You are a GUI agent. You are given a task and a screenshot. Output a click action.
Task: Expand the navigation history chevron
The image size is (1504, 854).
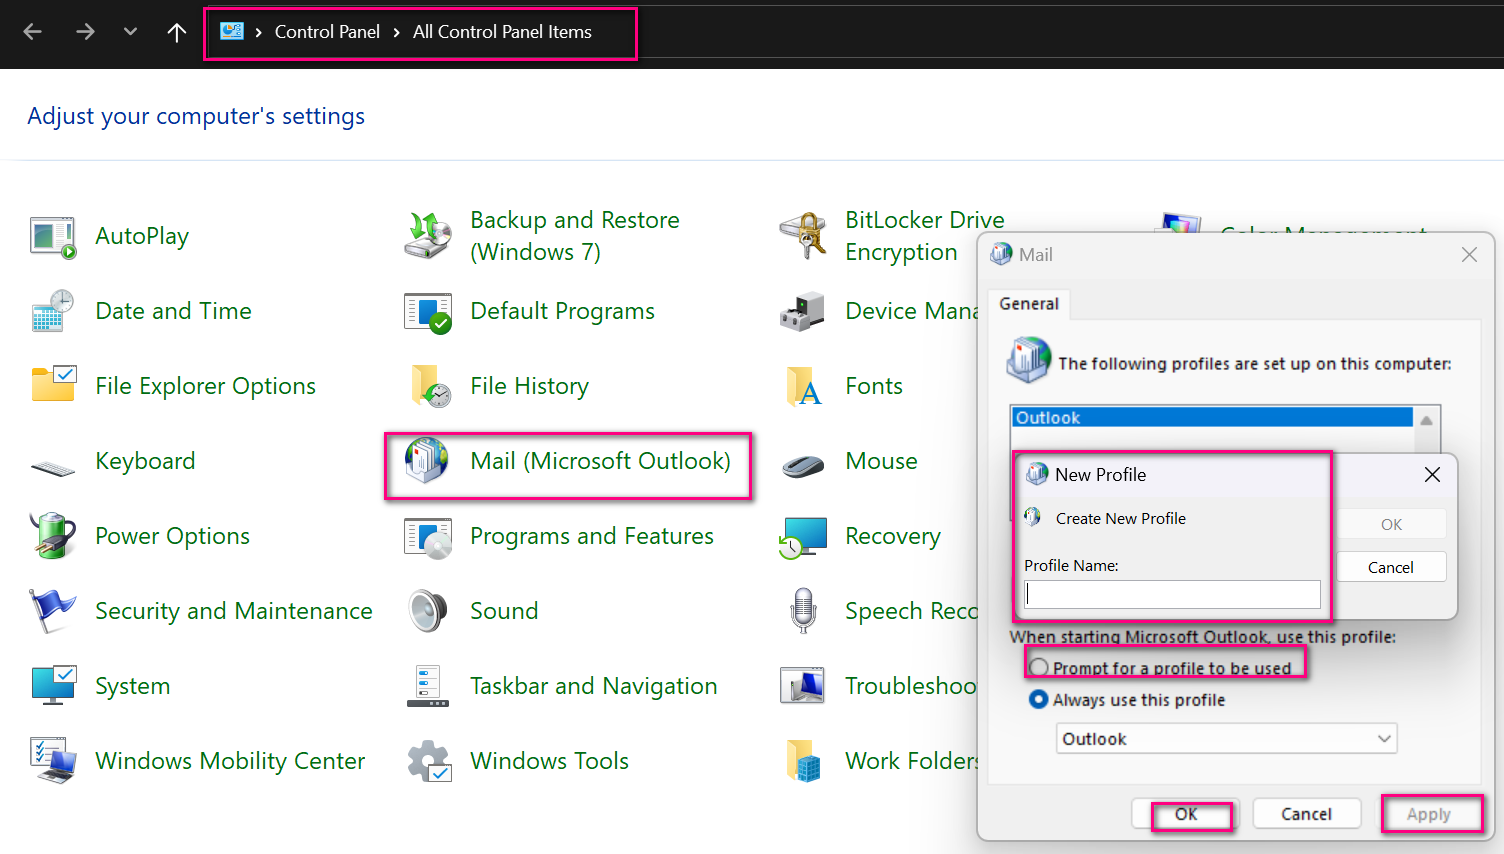click(129, 31)
